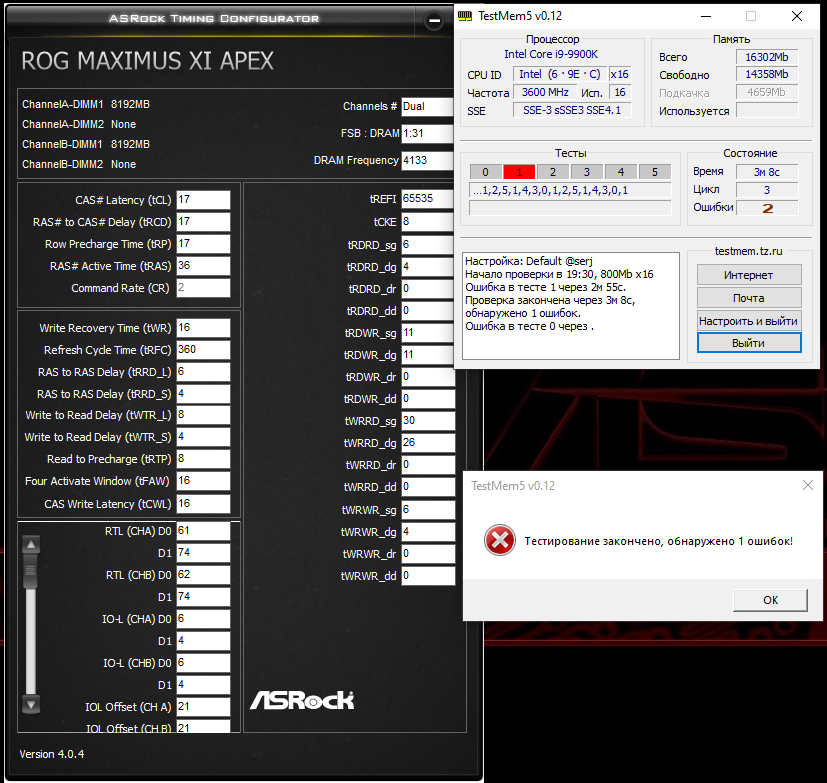
Task: Click scroll up arrow in RTL panel
Action: [31, 545]
